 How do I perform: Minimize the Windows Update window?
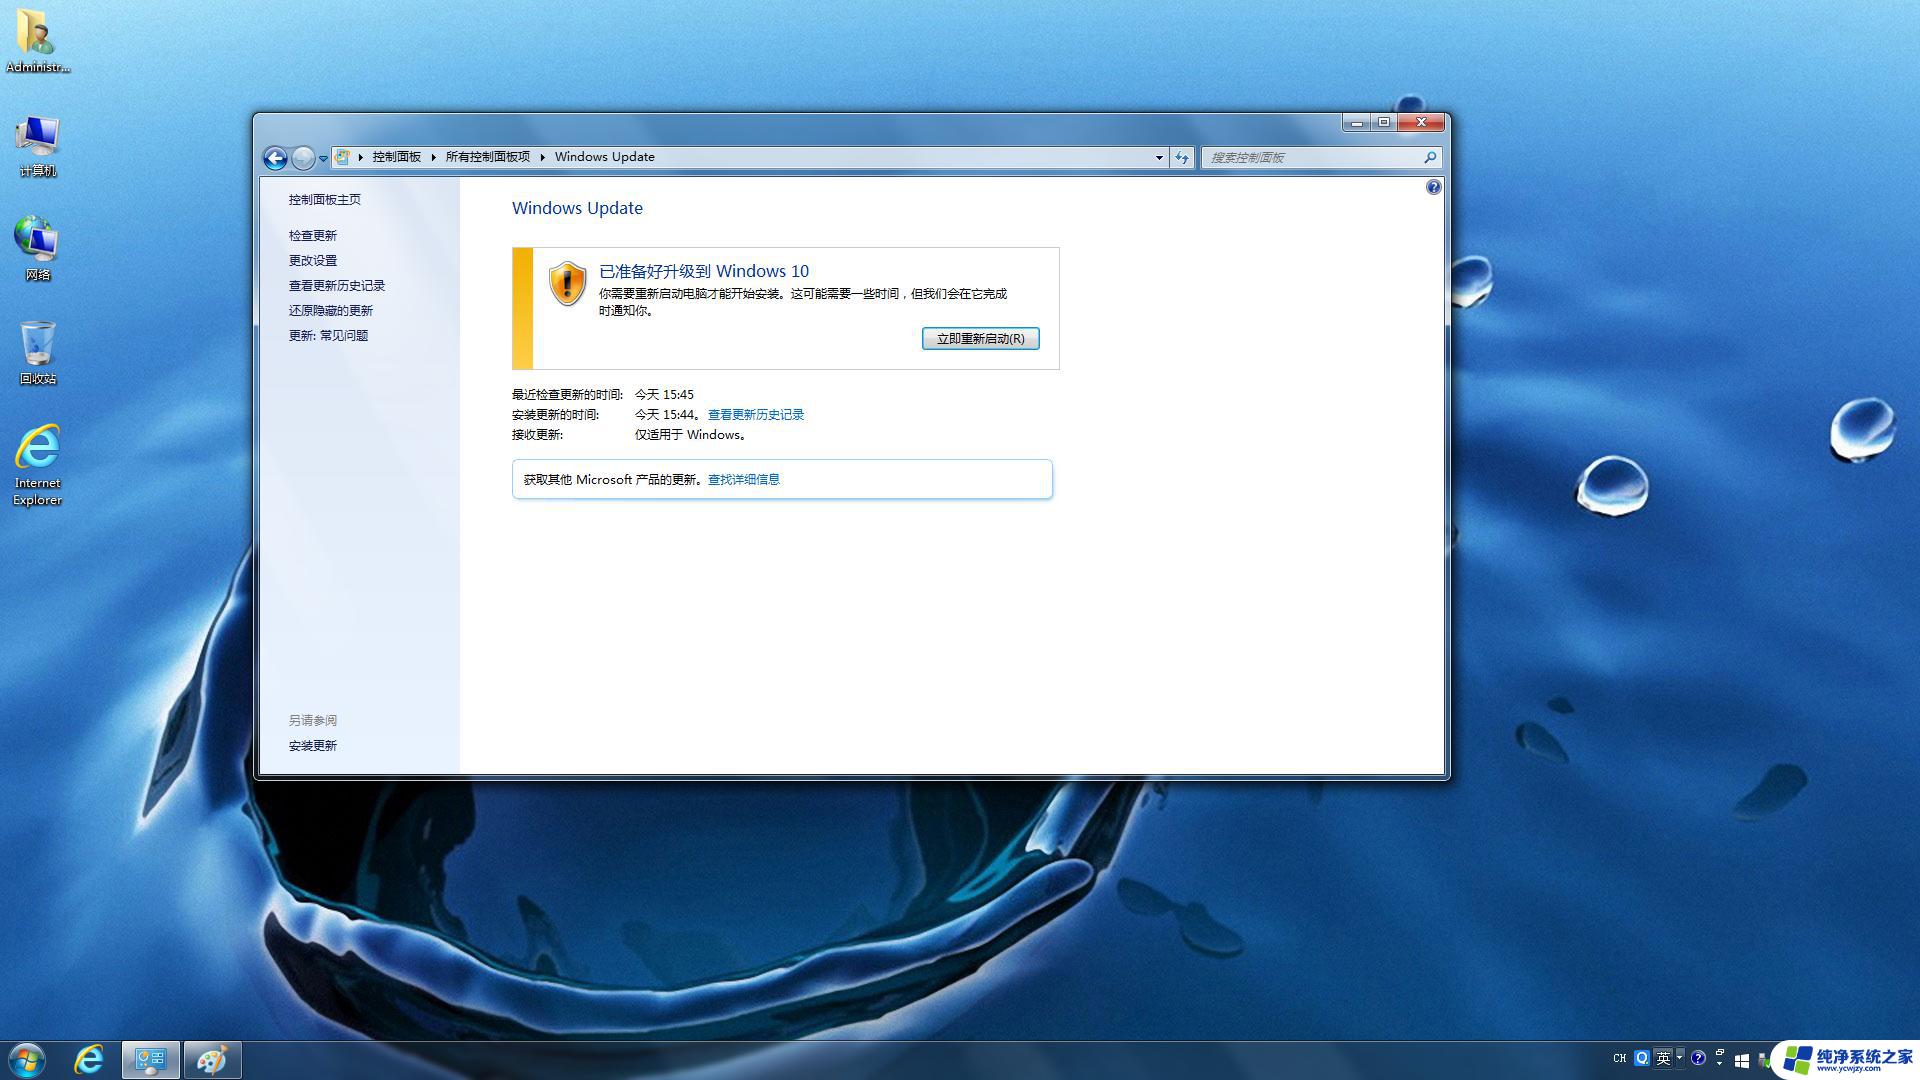[x=1356, y=123]
